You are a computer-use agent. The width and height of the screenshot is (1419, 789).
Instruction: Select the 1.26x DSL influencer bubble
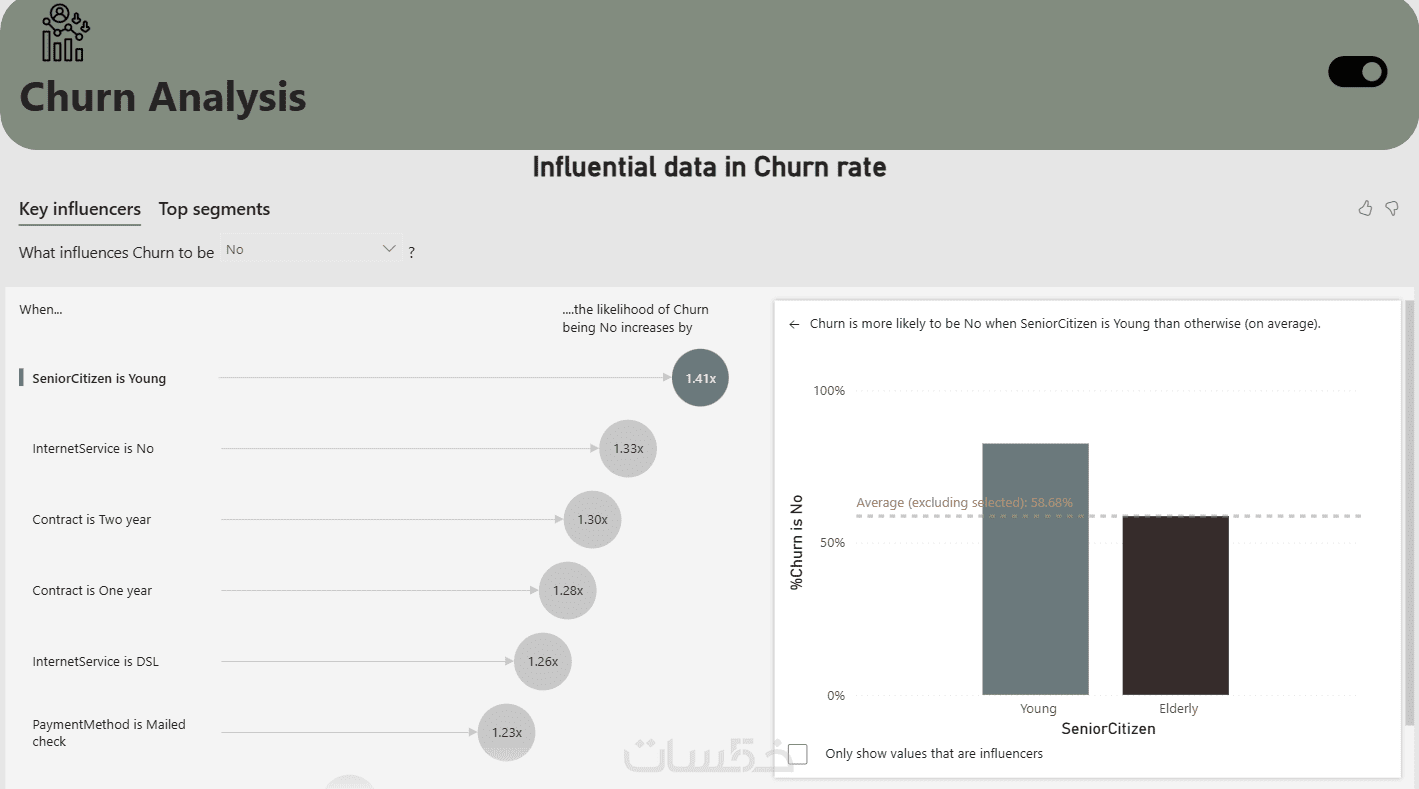[x=542, y=661]
